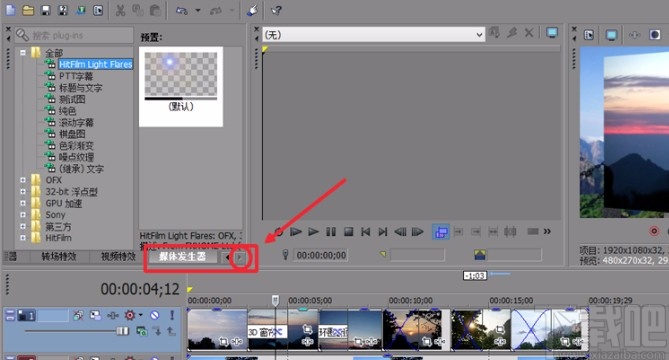Toggle the highlighted blue trimmer mode button
Viewport: 669px width, 360px height.
click(x=441, y=232)
